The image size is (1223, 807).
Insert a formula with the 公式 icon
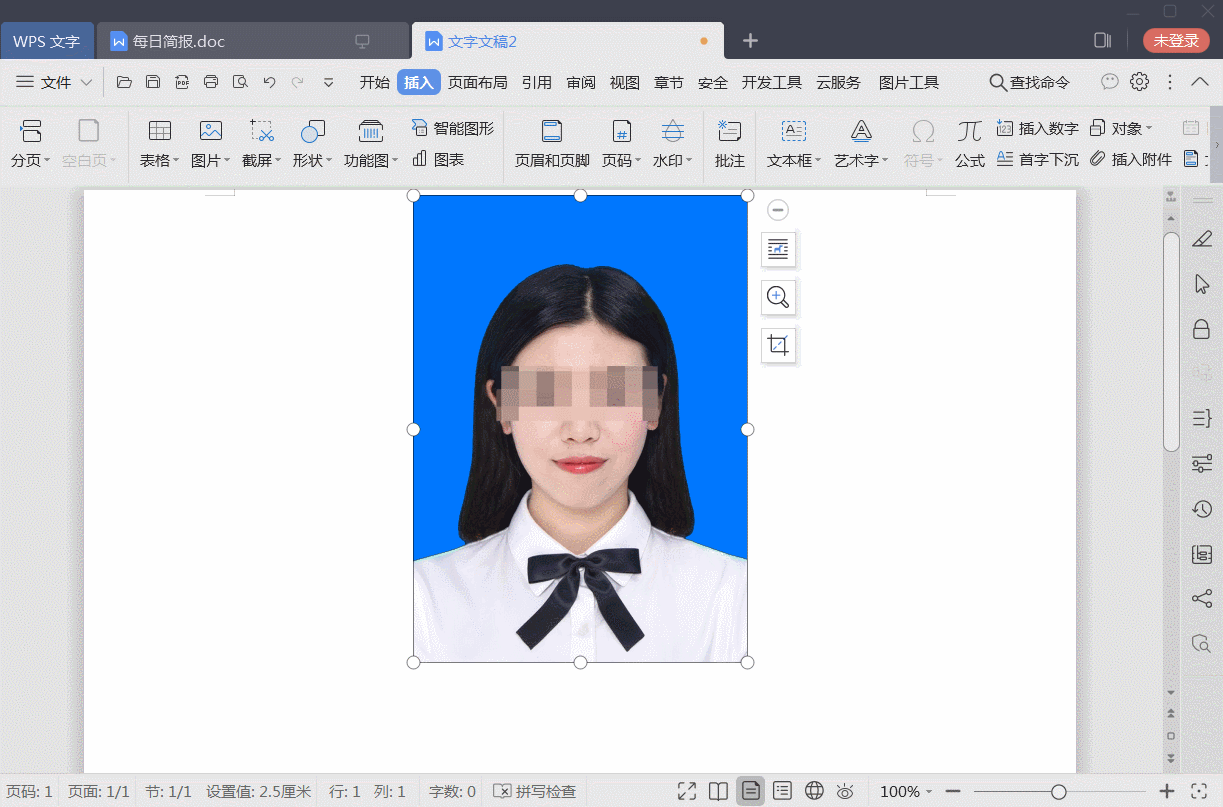pyautogui.click(x=968, y=131)
